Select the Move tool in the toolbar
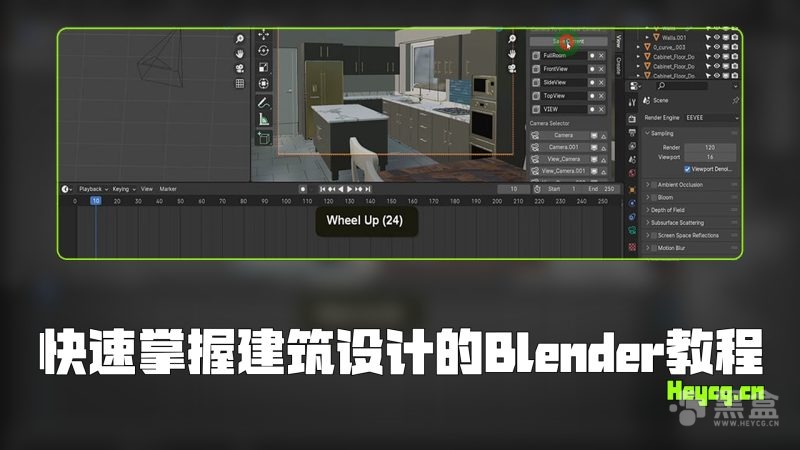The image size is (800, 450). pos(263,35)
